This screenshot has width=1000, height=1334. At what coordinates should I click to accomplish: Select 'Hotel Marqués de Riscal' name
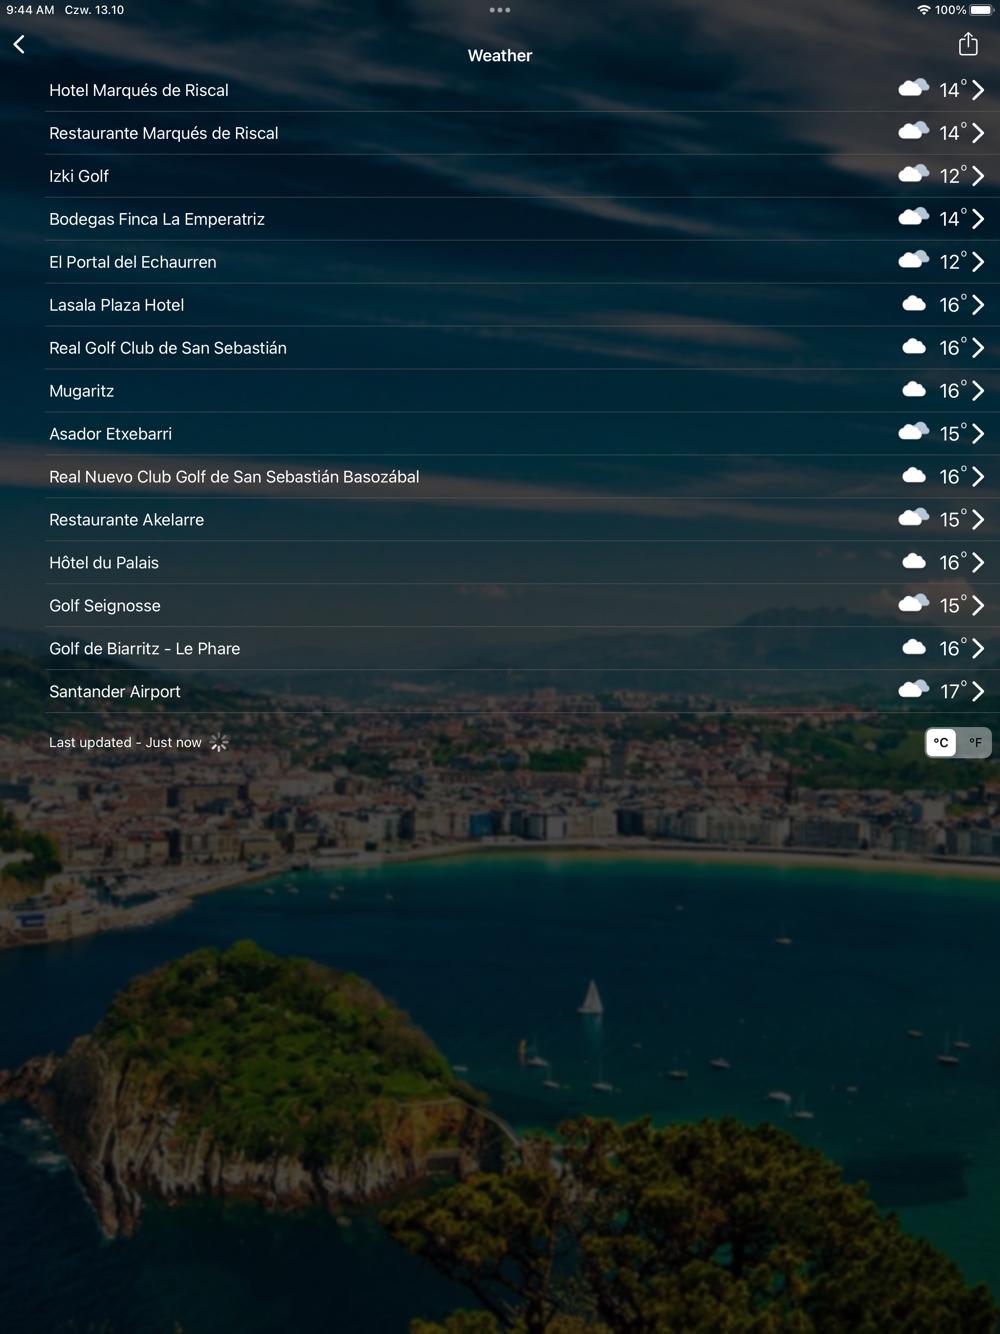pos(139,90)
